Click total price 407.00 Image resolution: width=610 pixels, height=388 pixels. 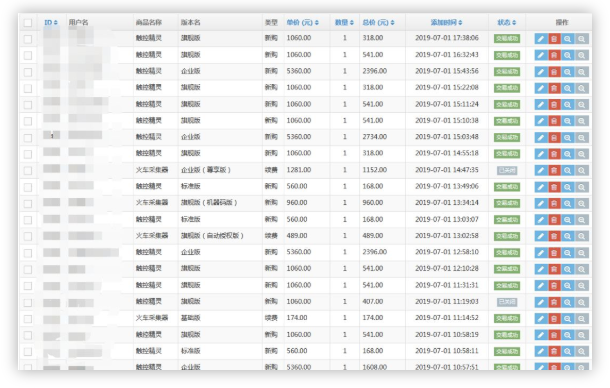tap(373, 301)
